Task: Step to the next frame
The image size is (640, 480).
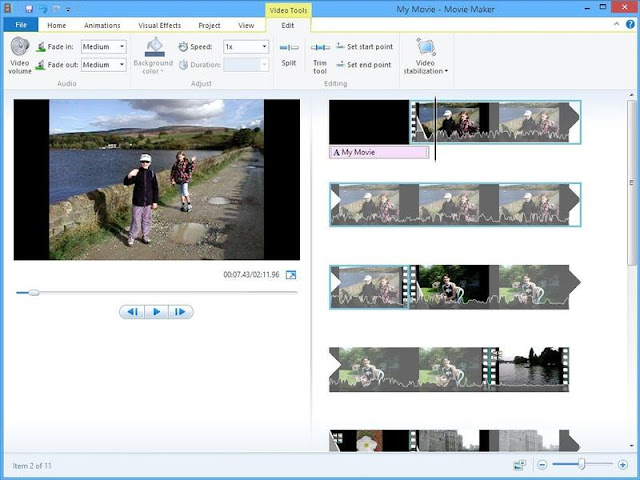Action: click(180, 312)
